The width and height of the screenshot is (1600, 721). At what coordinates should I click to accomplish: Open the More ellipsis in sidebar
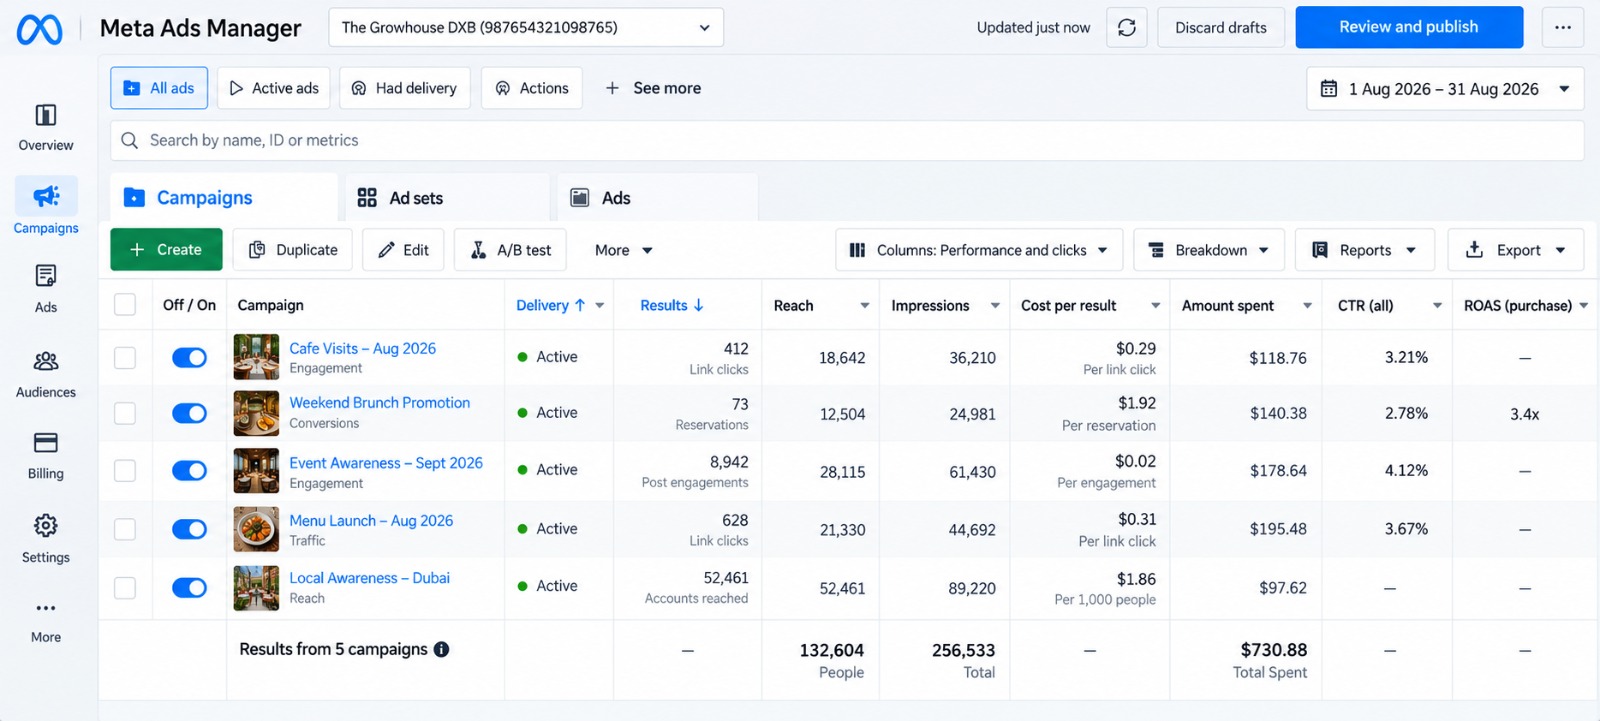pos(46,608)
